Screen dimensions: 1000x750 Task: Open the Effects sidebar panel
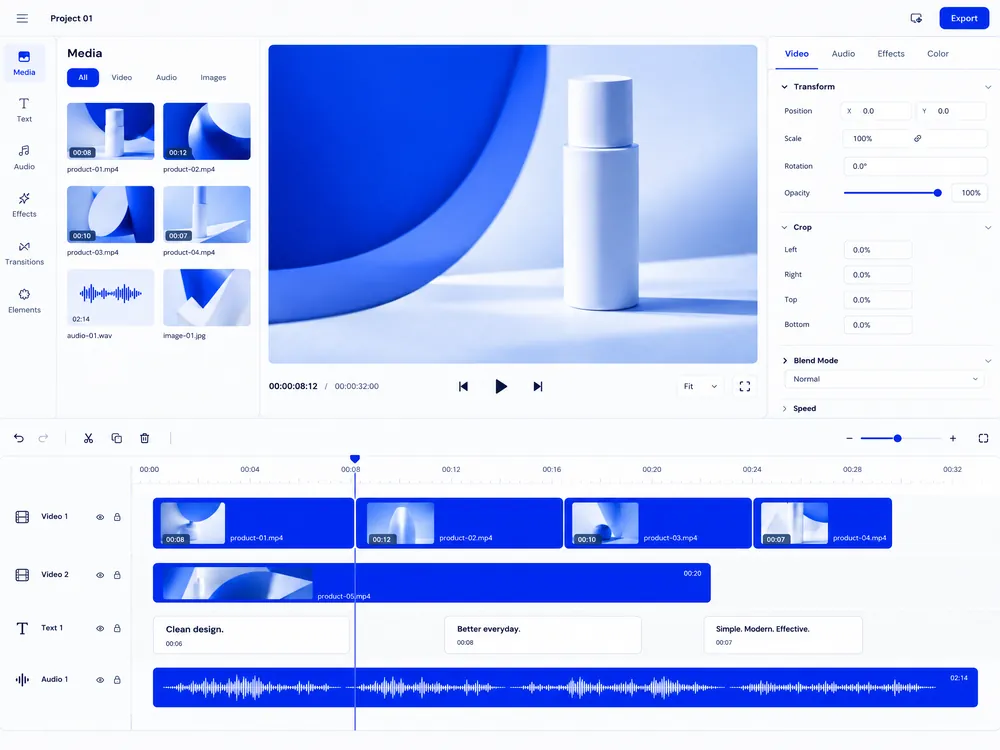(x=24, y=205)
